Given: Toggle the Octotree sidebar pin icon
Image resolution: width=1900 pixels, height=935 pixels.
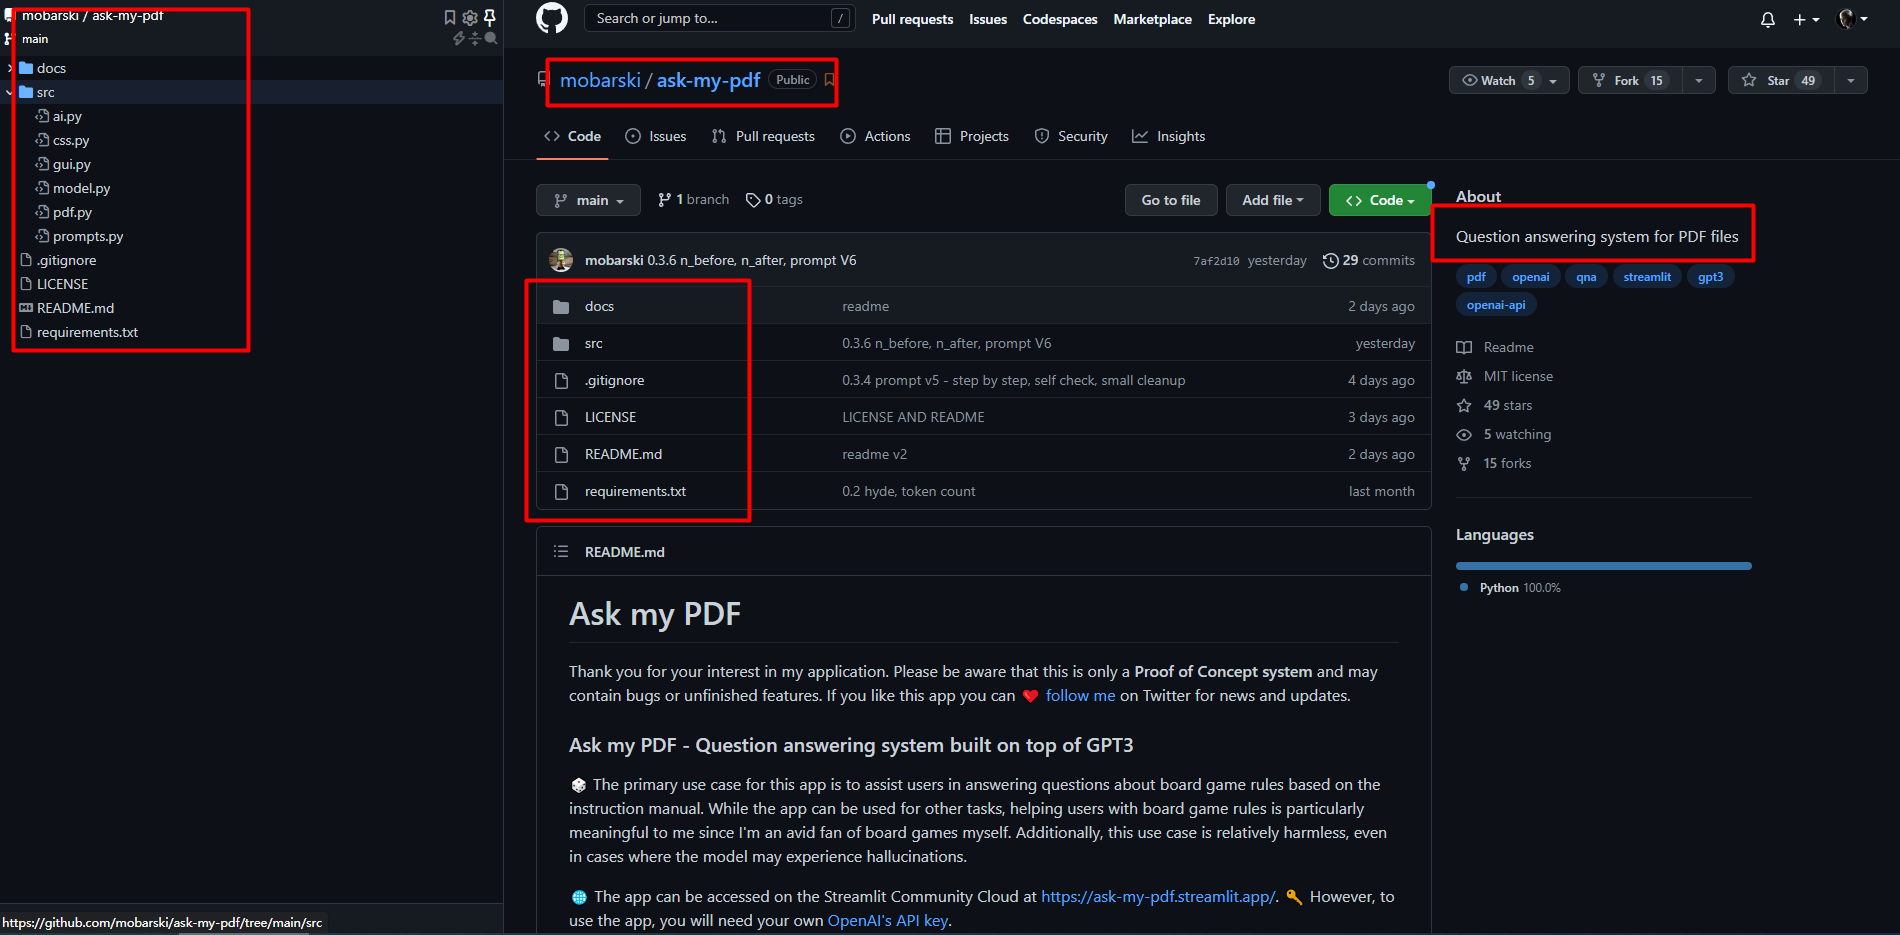Looking at the screenshot, I should pos(490,17).
